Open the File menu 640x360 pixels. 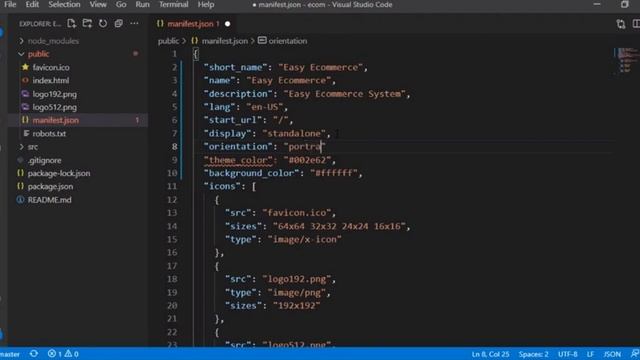[x=10, y=4]
